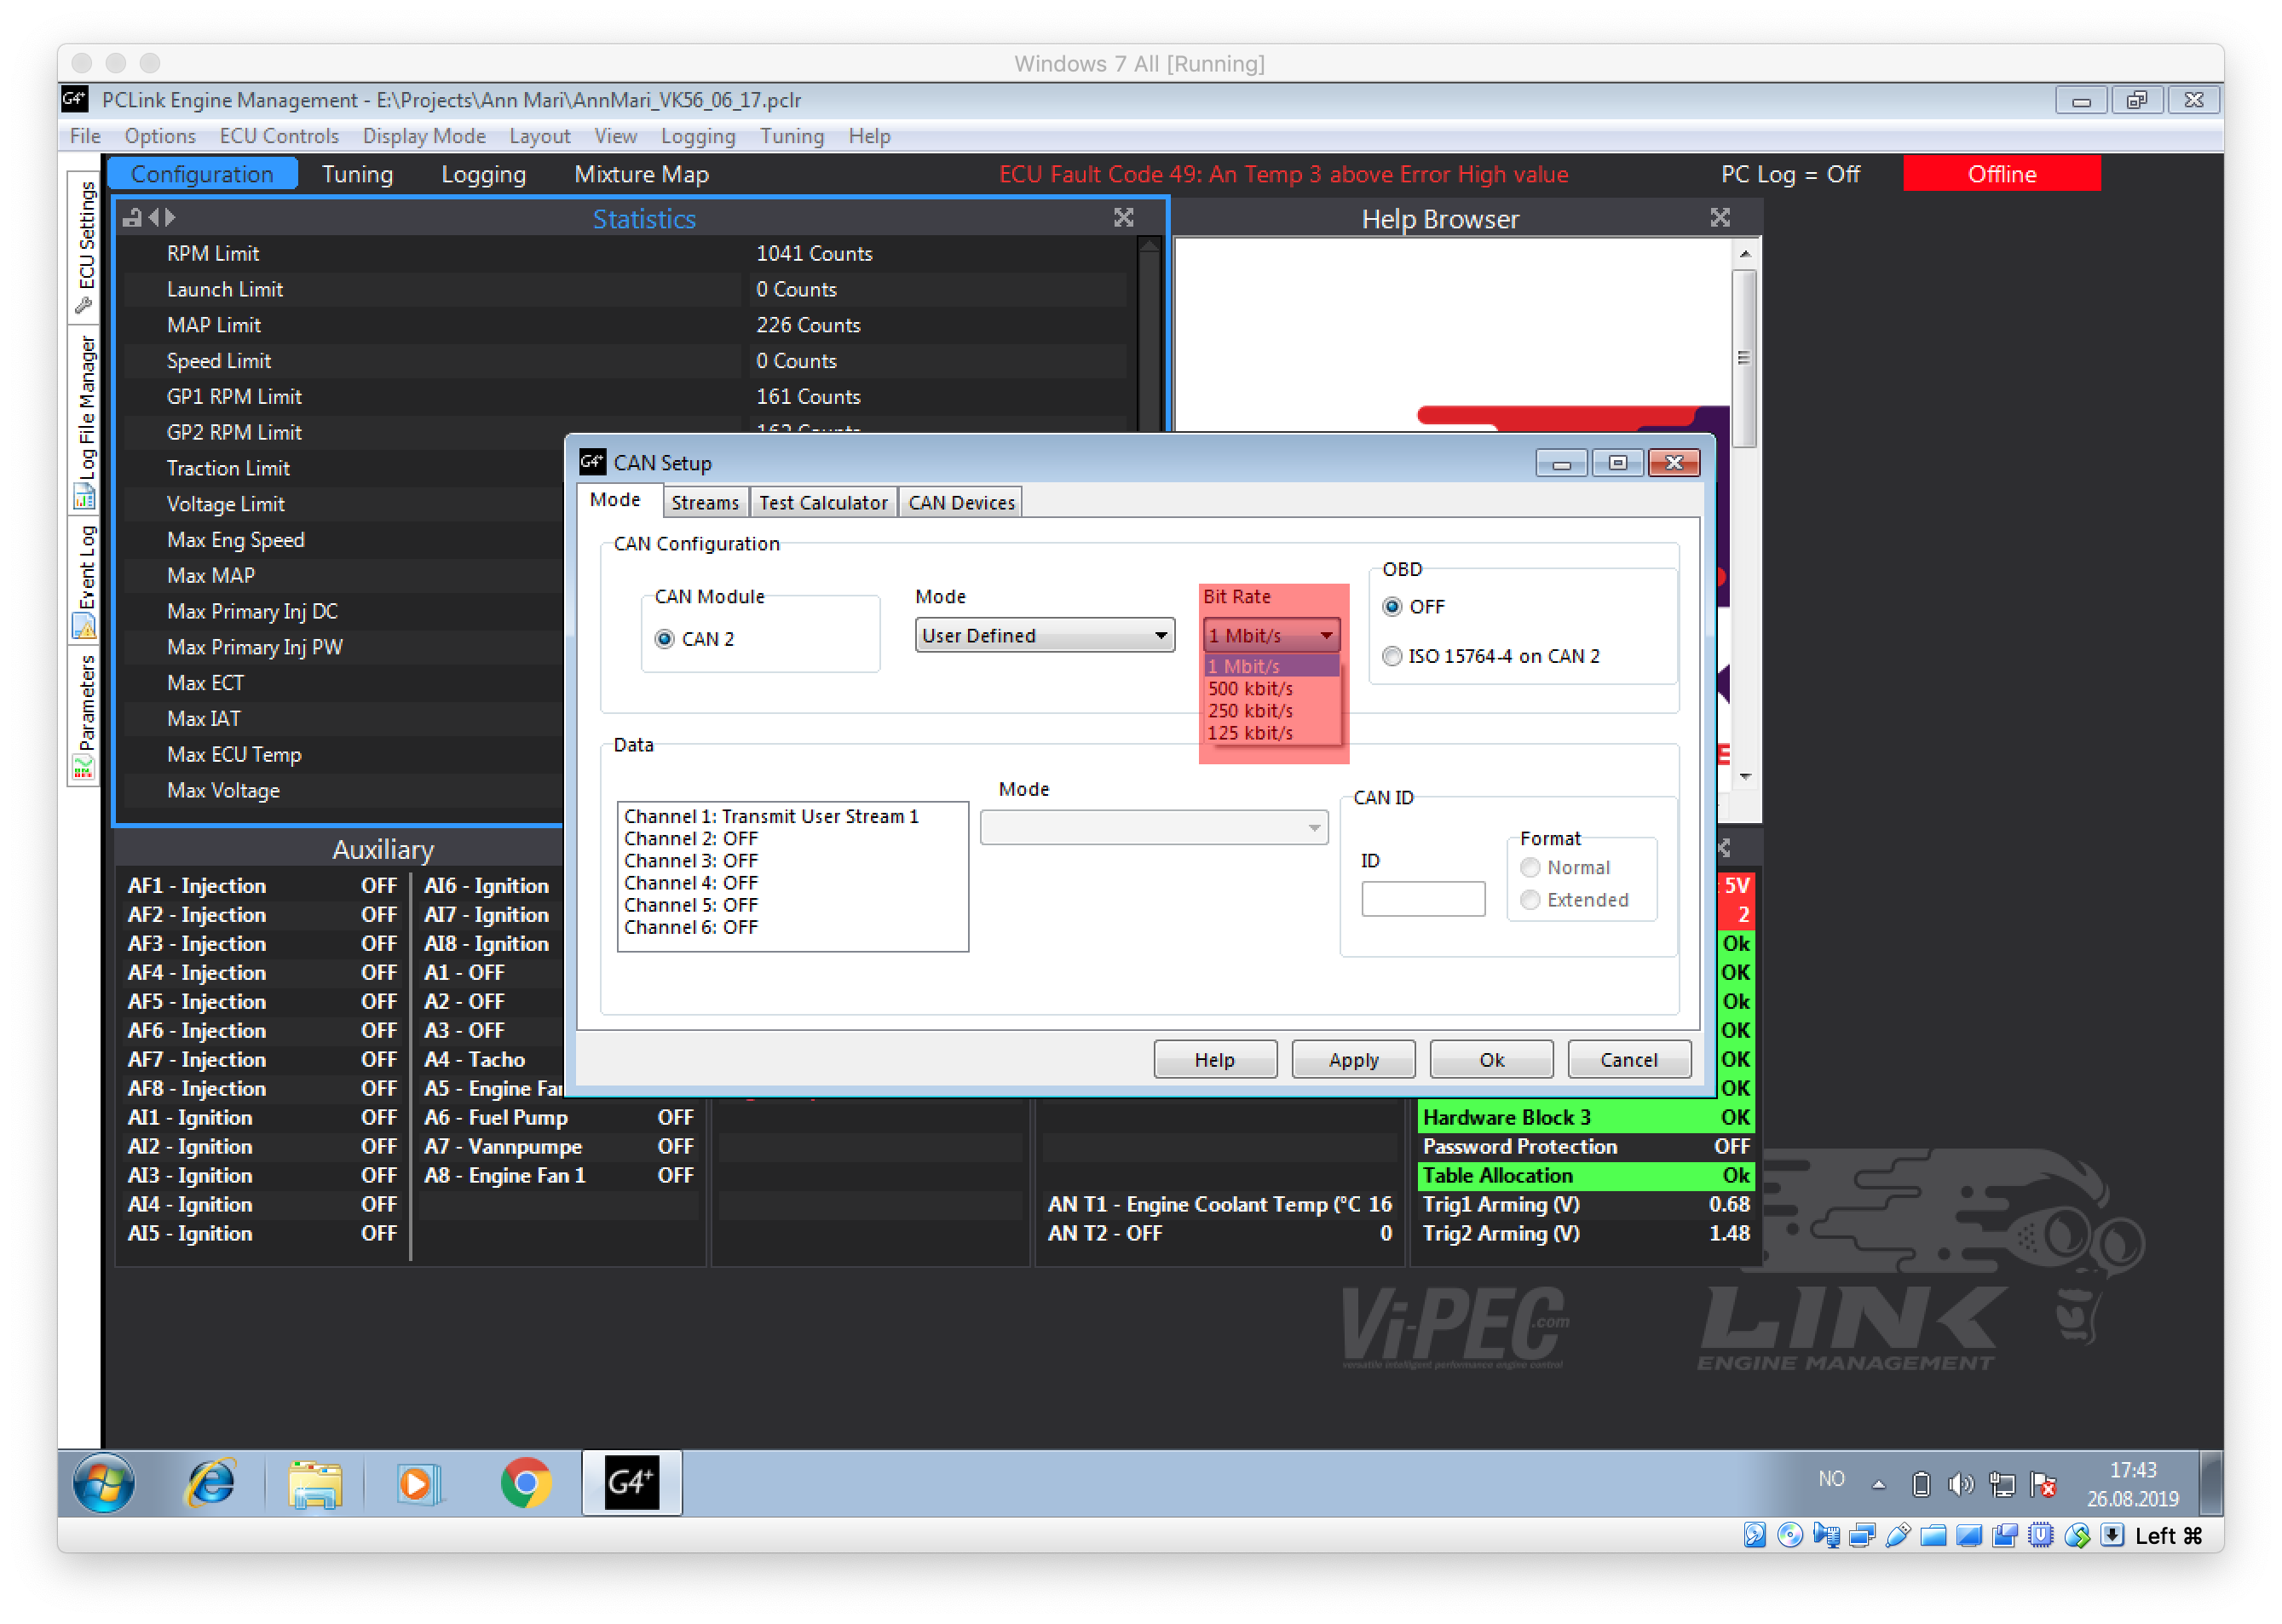Click the Statistics panel left arrow
2282x1624 pixels.
153,217
